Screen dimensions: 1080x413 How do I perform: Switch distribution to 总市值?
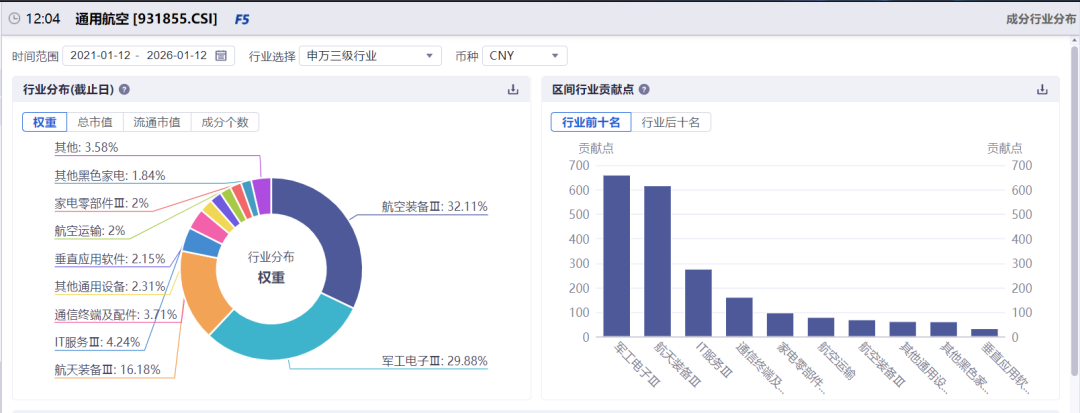tap(94, 122)
